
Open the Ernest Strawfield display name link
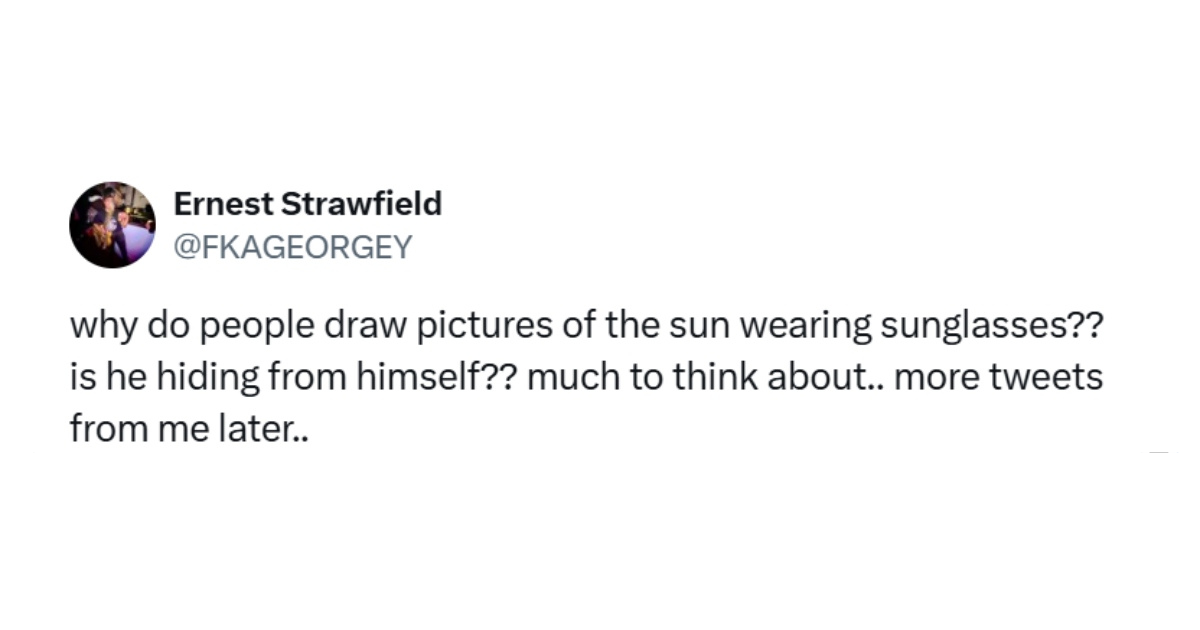[307, 204]
